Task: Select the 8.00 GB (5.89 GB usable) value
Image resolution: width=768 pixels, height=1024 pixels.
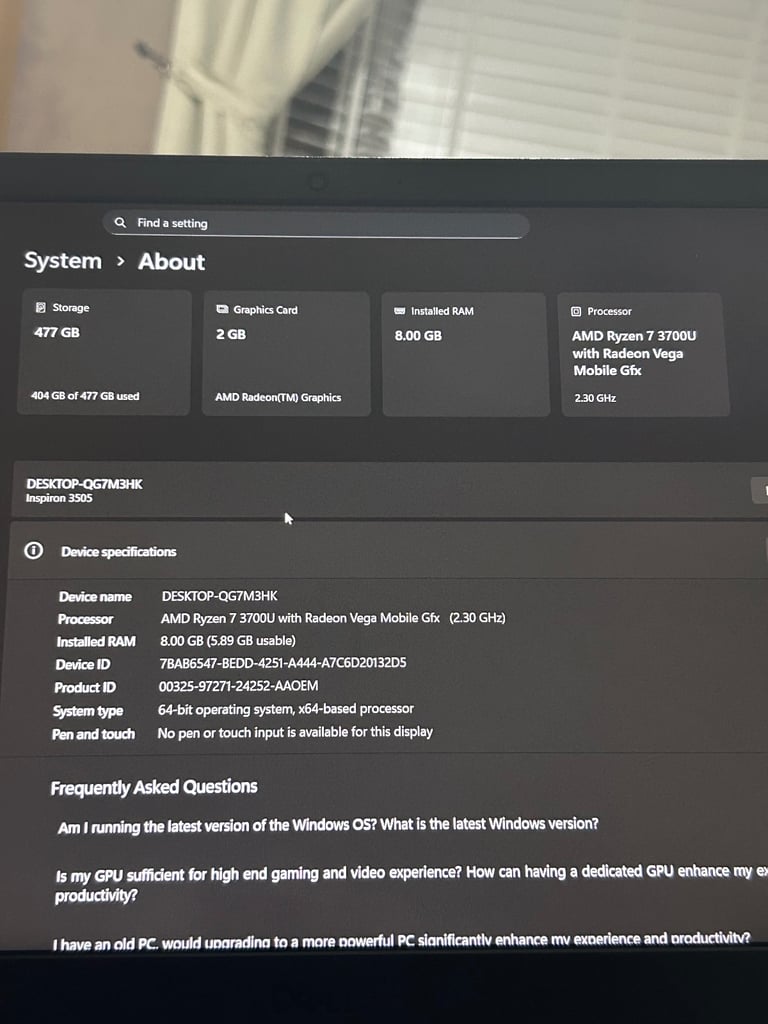Action: (x=227, y=641)
